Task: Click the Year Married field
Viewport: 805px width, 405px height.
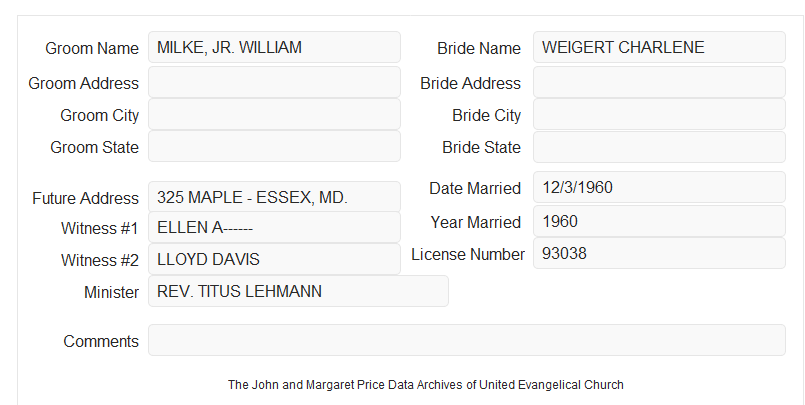Action: click(x=659, y=221)
